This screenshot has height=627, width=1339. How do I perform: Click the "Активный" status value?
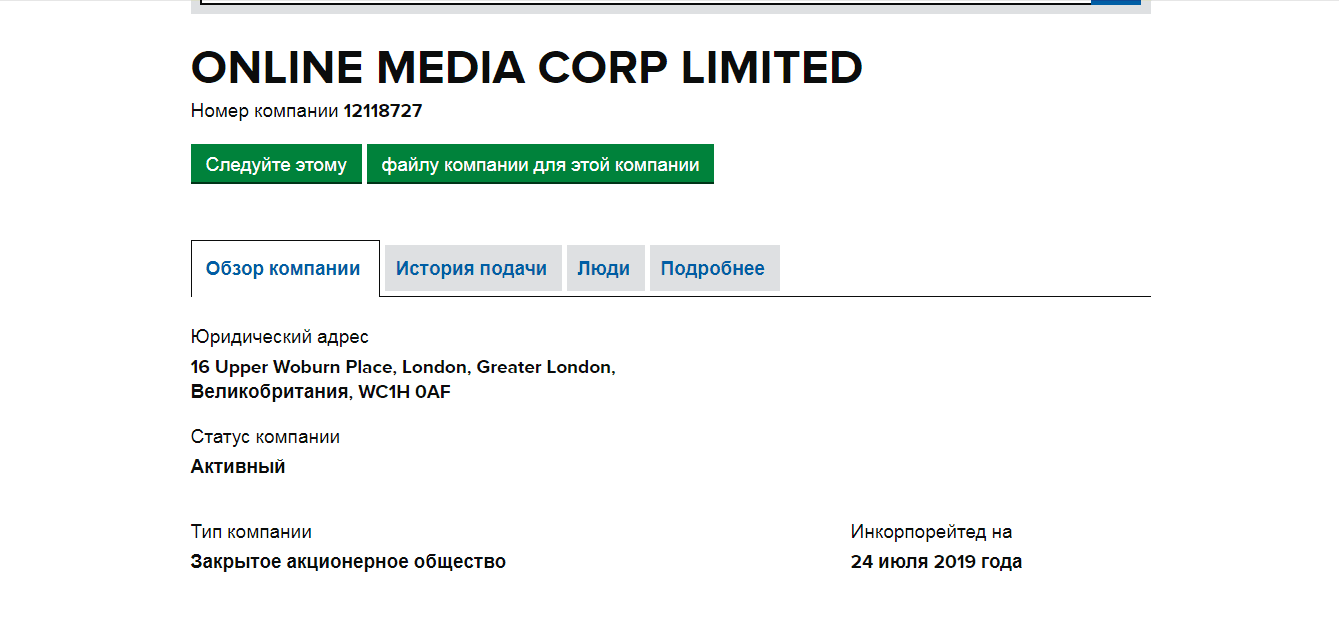(x=238, y=467)
